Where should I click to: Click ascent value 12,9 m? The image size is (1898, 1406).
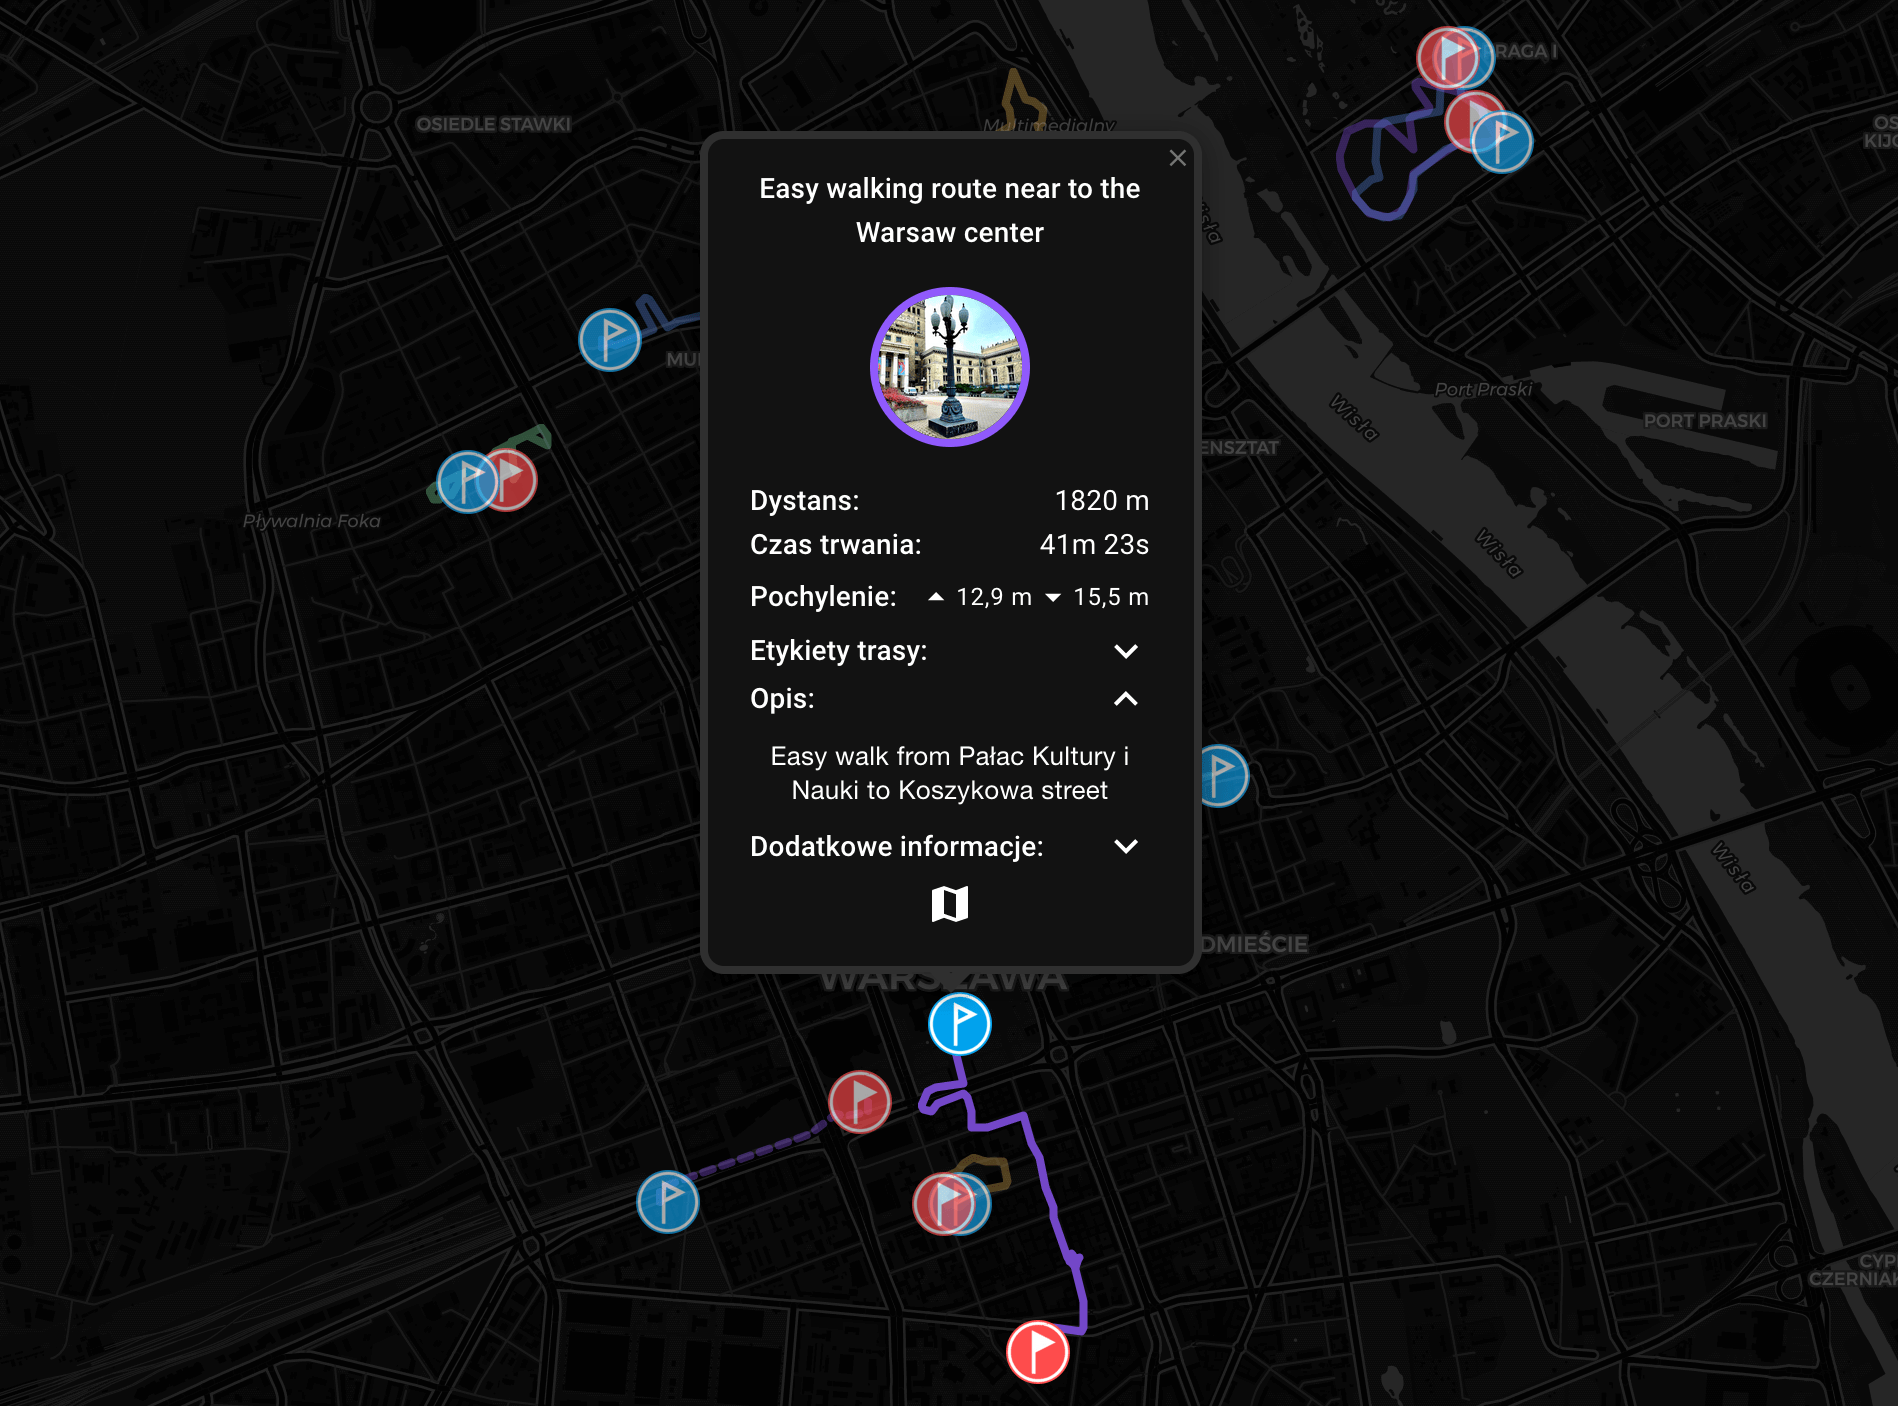coord(993,597)
